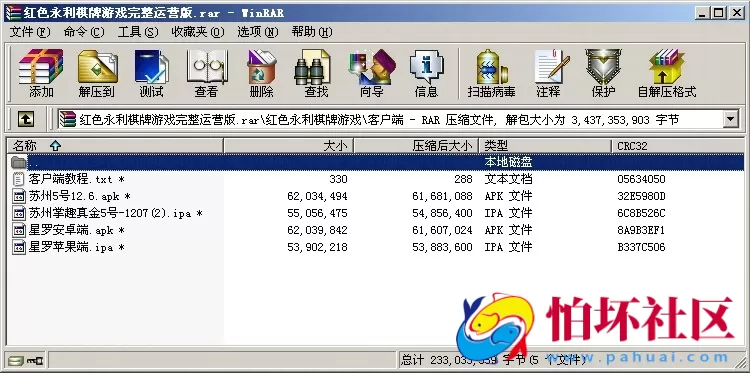The width and height of the screenshot is (750, 373).
Task: Select file 苏州5号12.6.apk
Action: pyautogui.click(x=79, y=196)
